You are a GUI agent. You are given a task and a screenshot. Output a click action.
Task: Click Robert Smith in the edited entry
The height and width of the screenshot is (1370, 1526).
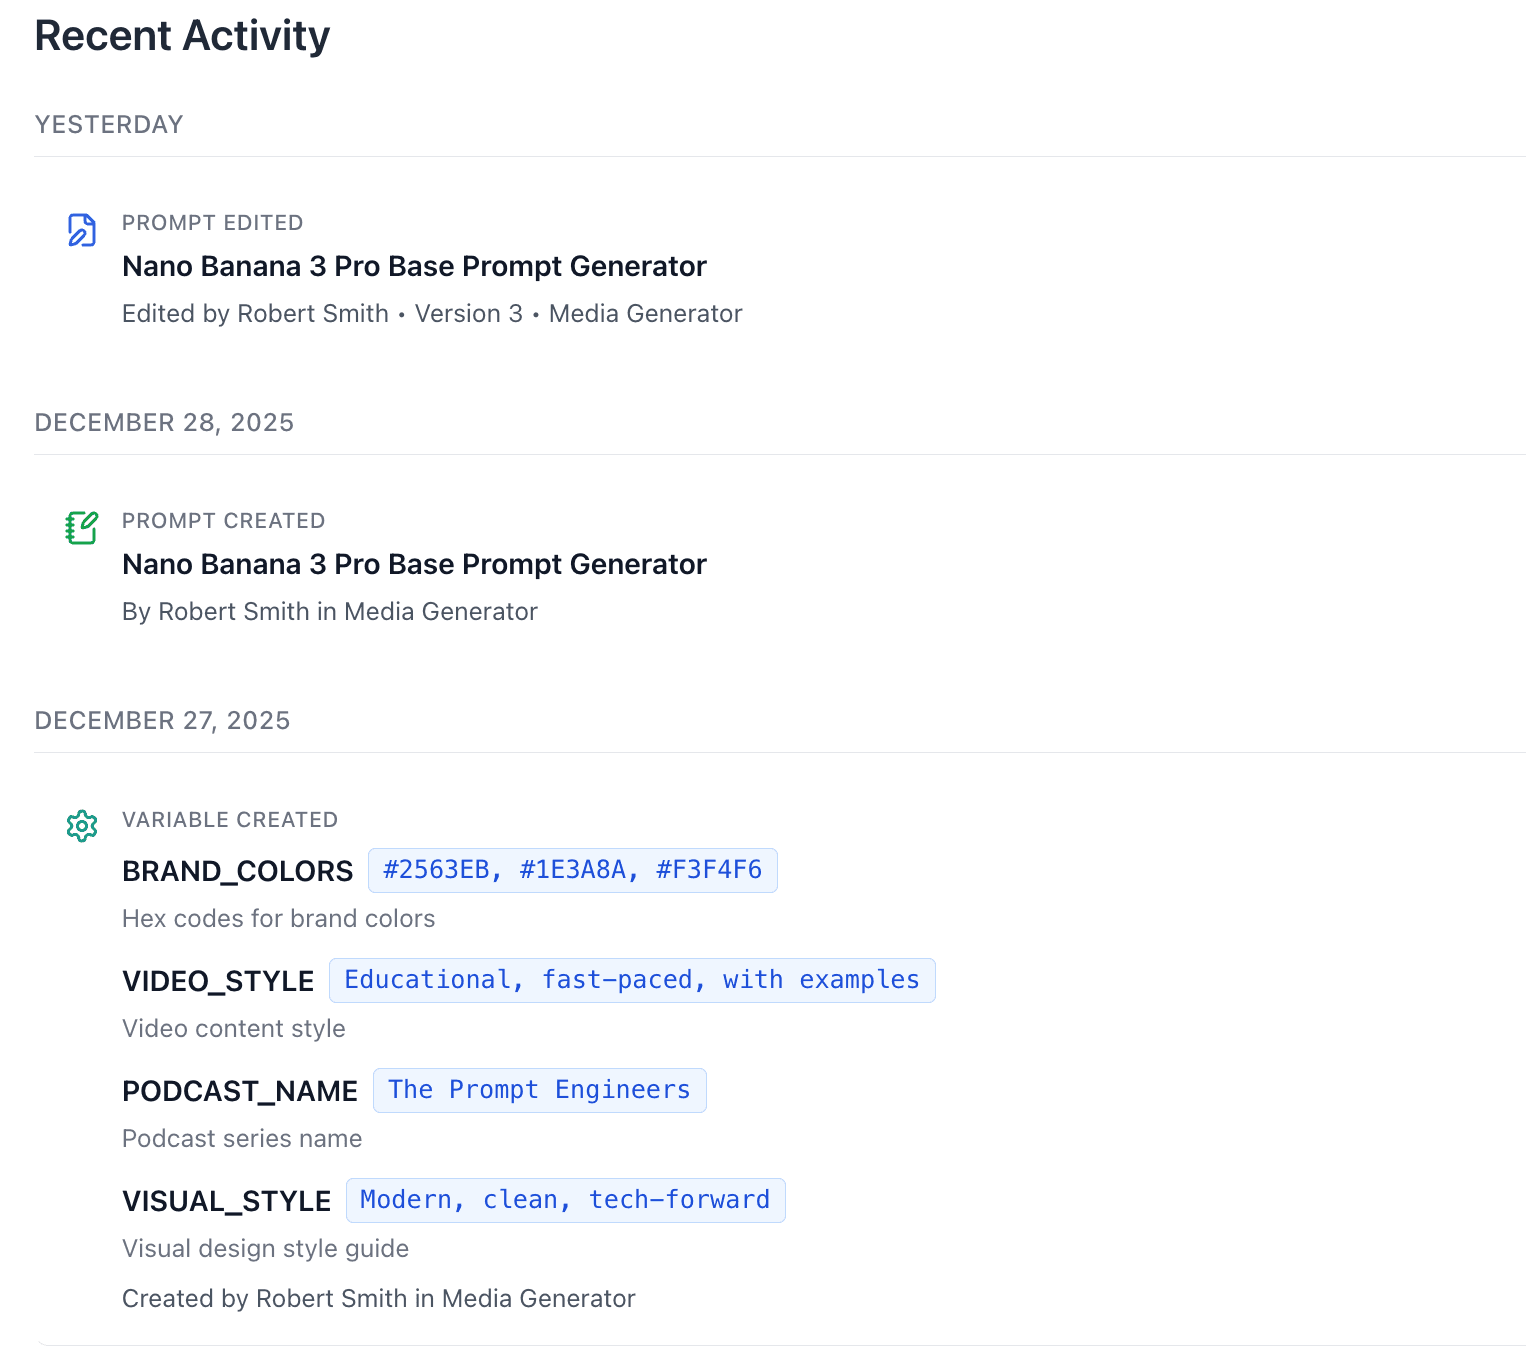[312, 313]
